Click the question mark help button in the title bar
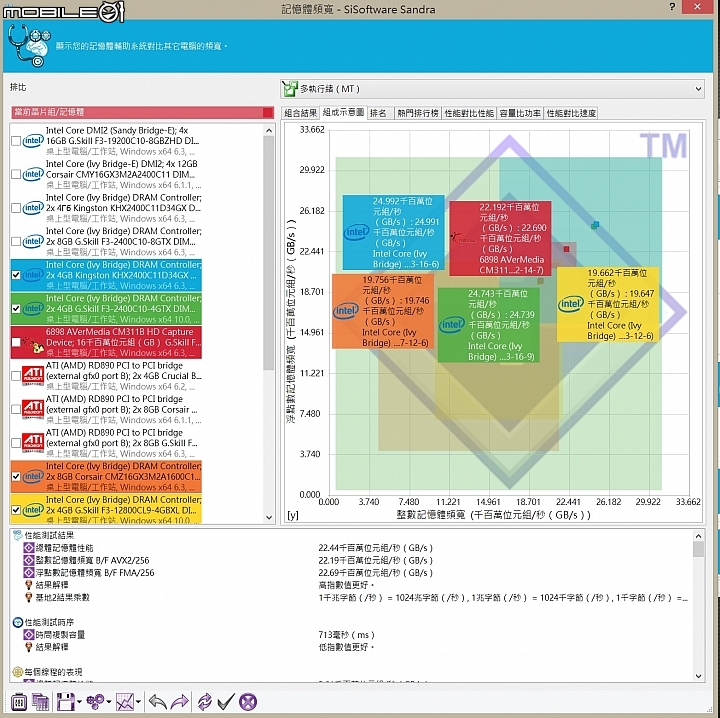The image size is (720, 718). [x=672, y=6]
